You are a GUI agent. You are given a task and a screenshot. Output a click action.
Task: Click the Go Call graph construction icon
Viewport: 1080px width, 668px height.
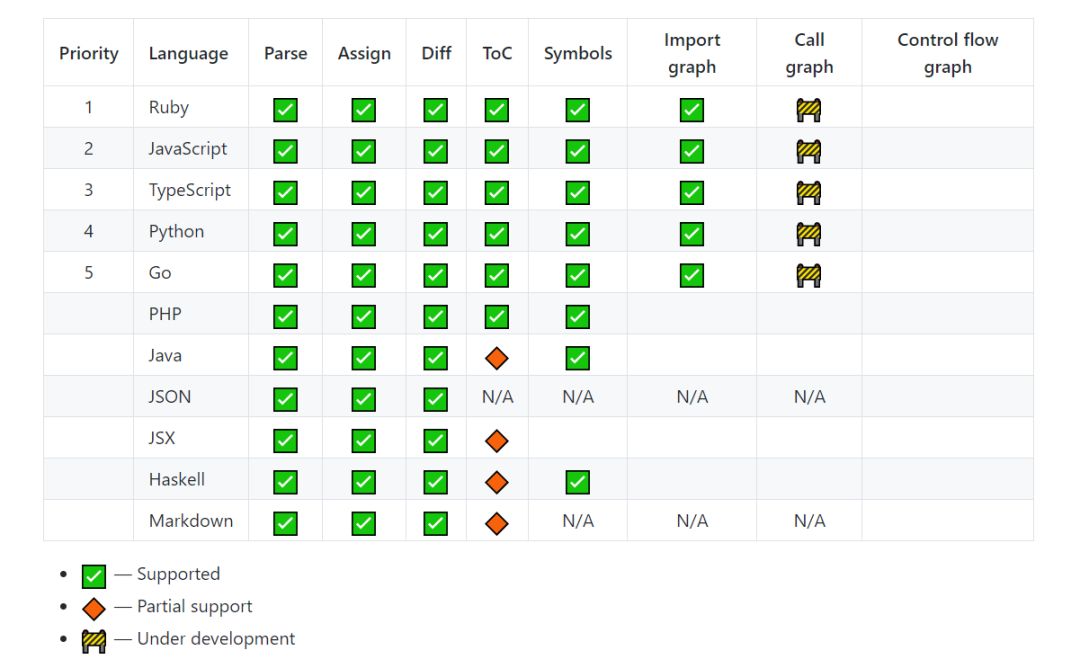[x=809, y=275]
